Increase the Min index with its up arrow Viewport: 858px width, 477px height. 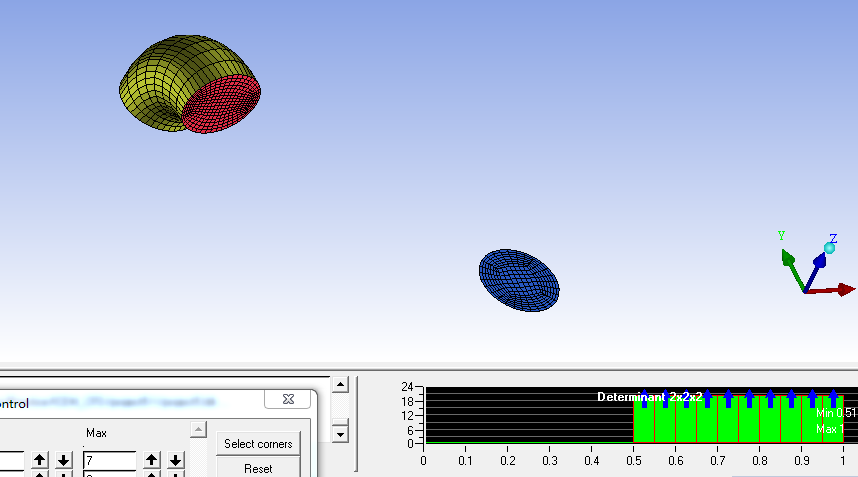(39, 460)
